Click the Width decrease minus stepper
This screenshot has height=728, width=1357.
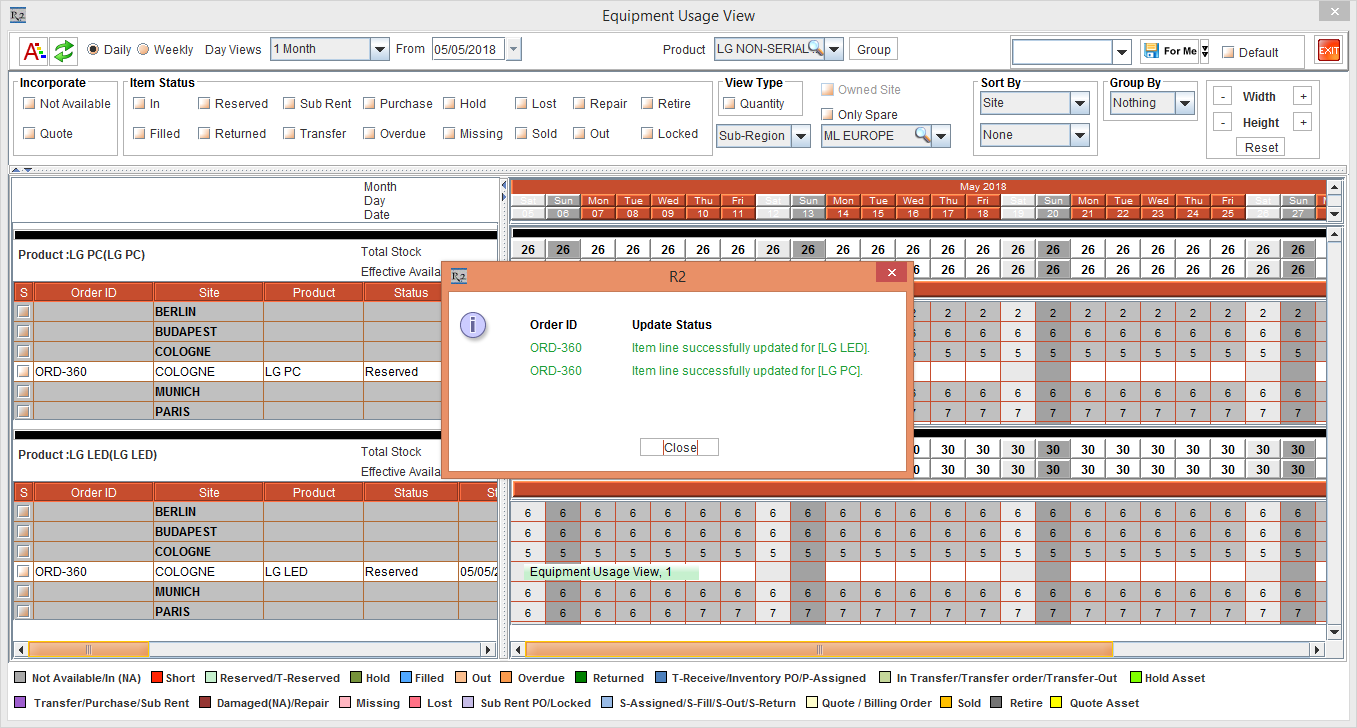(1222, 96)
